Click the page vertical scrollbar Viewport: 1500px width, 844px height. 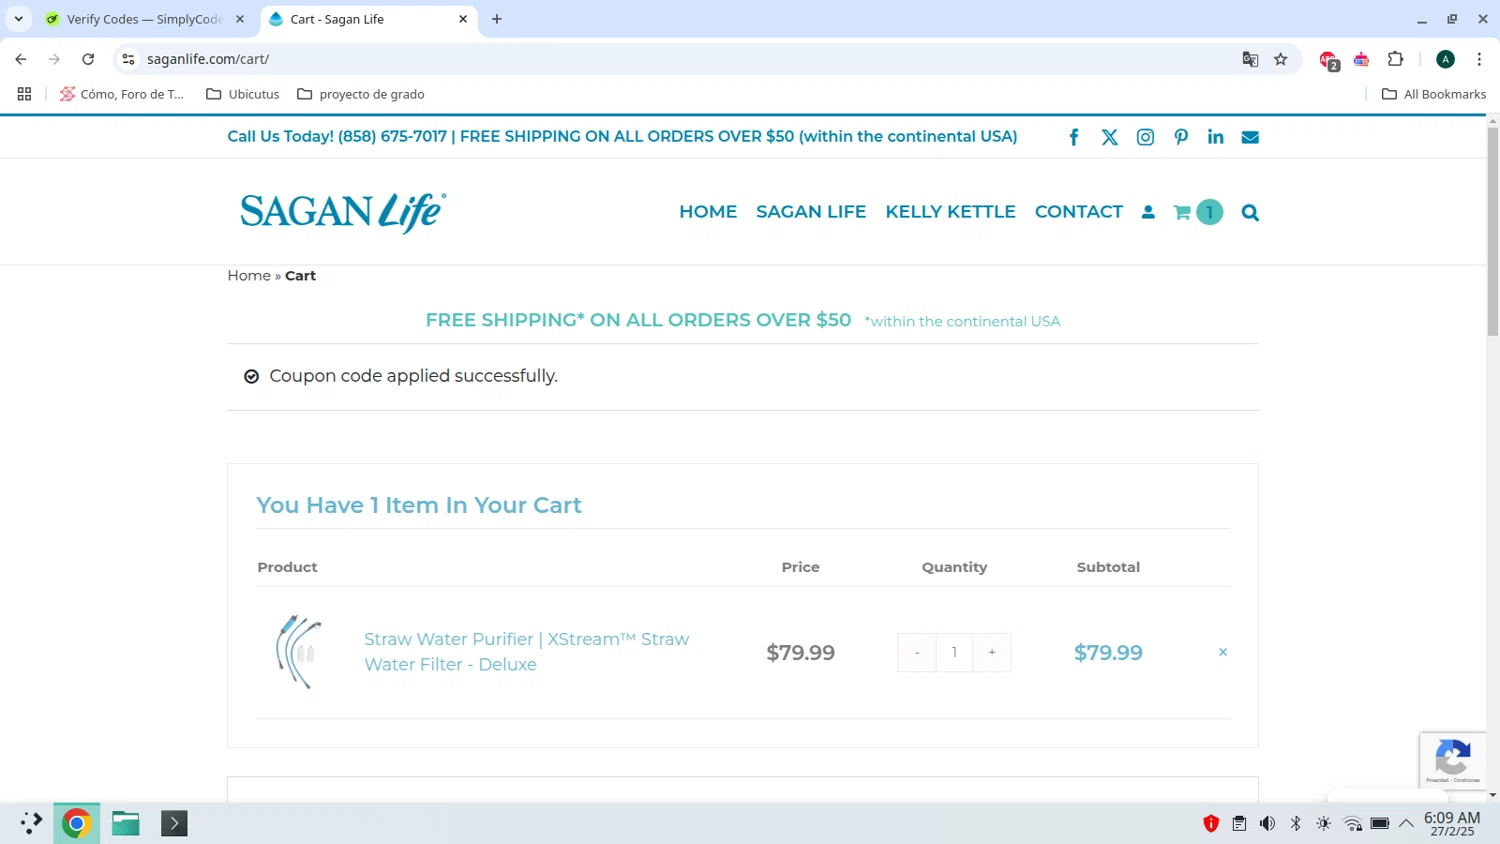tap(1492, 230)
